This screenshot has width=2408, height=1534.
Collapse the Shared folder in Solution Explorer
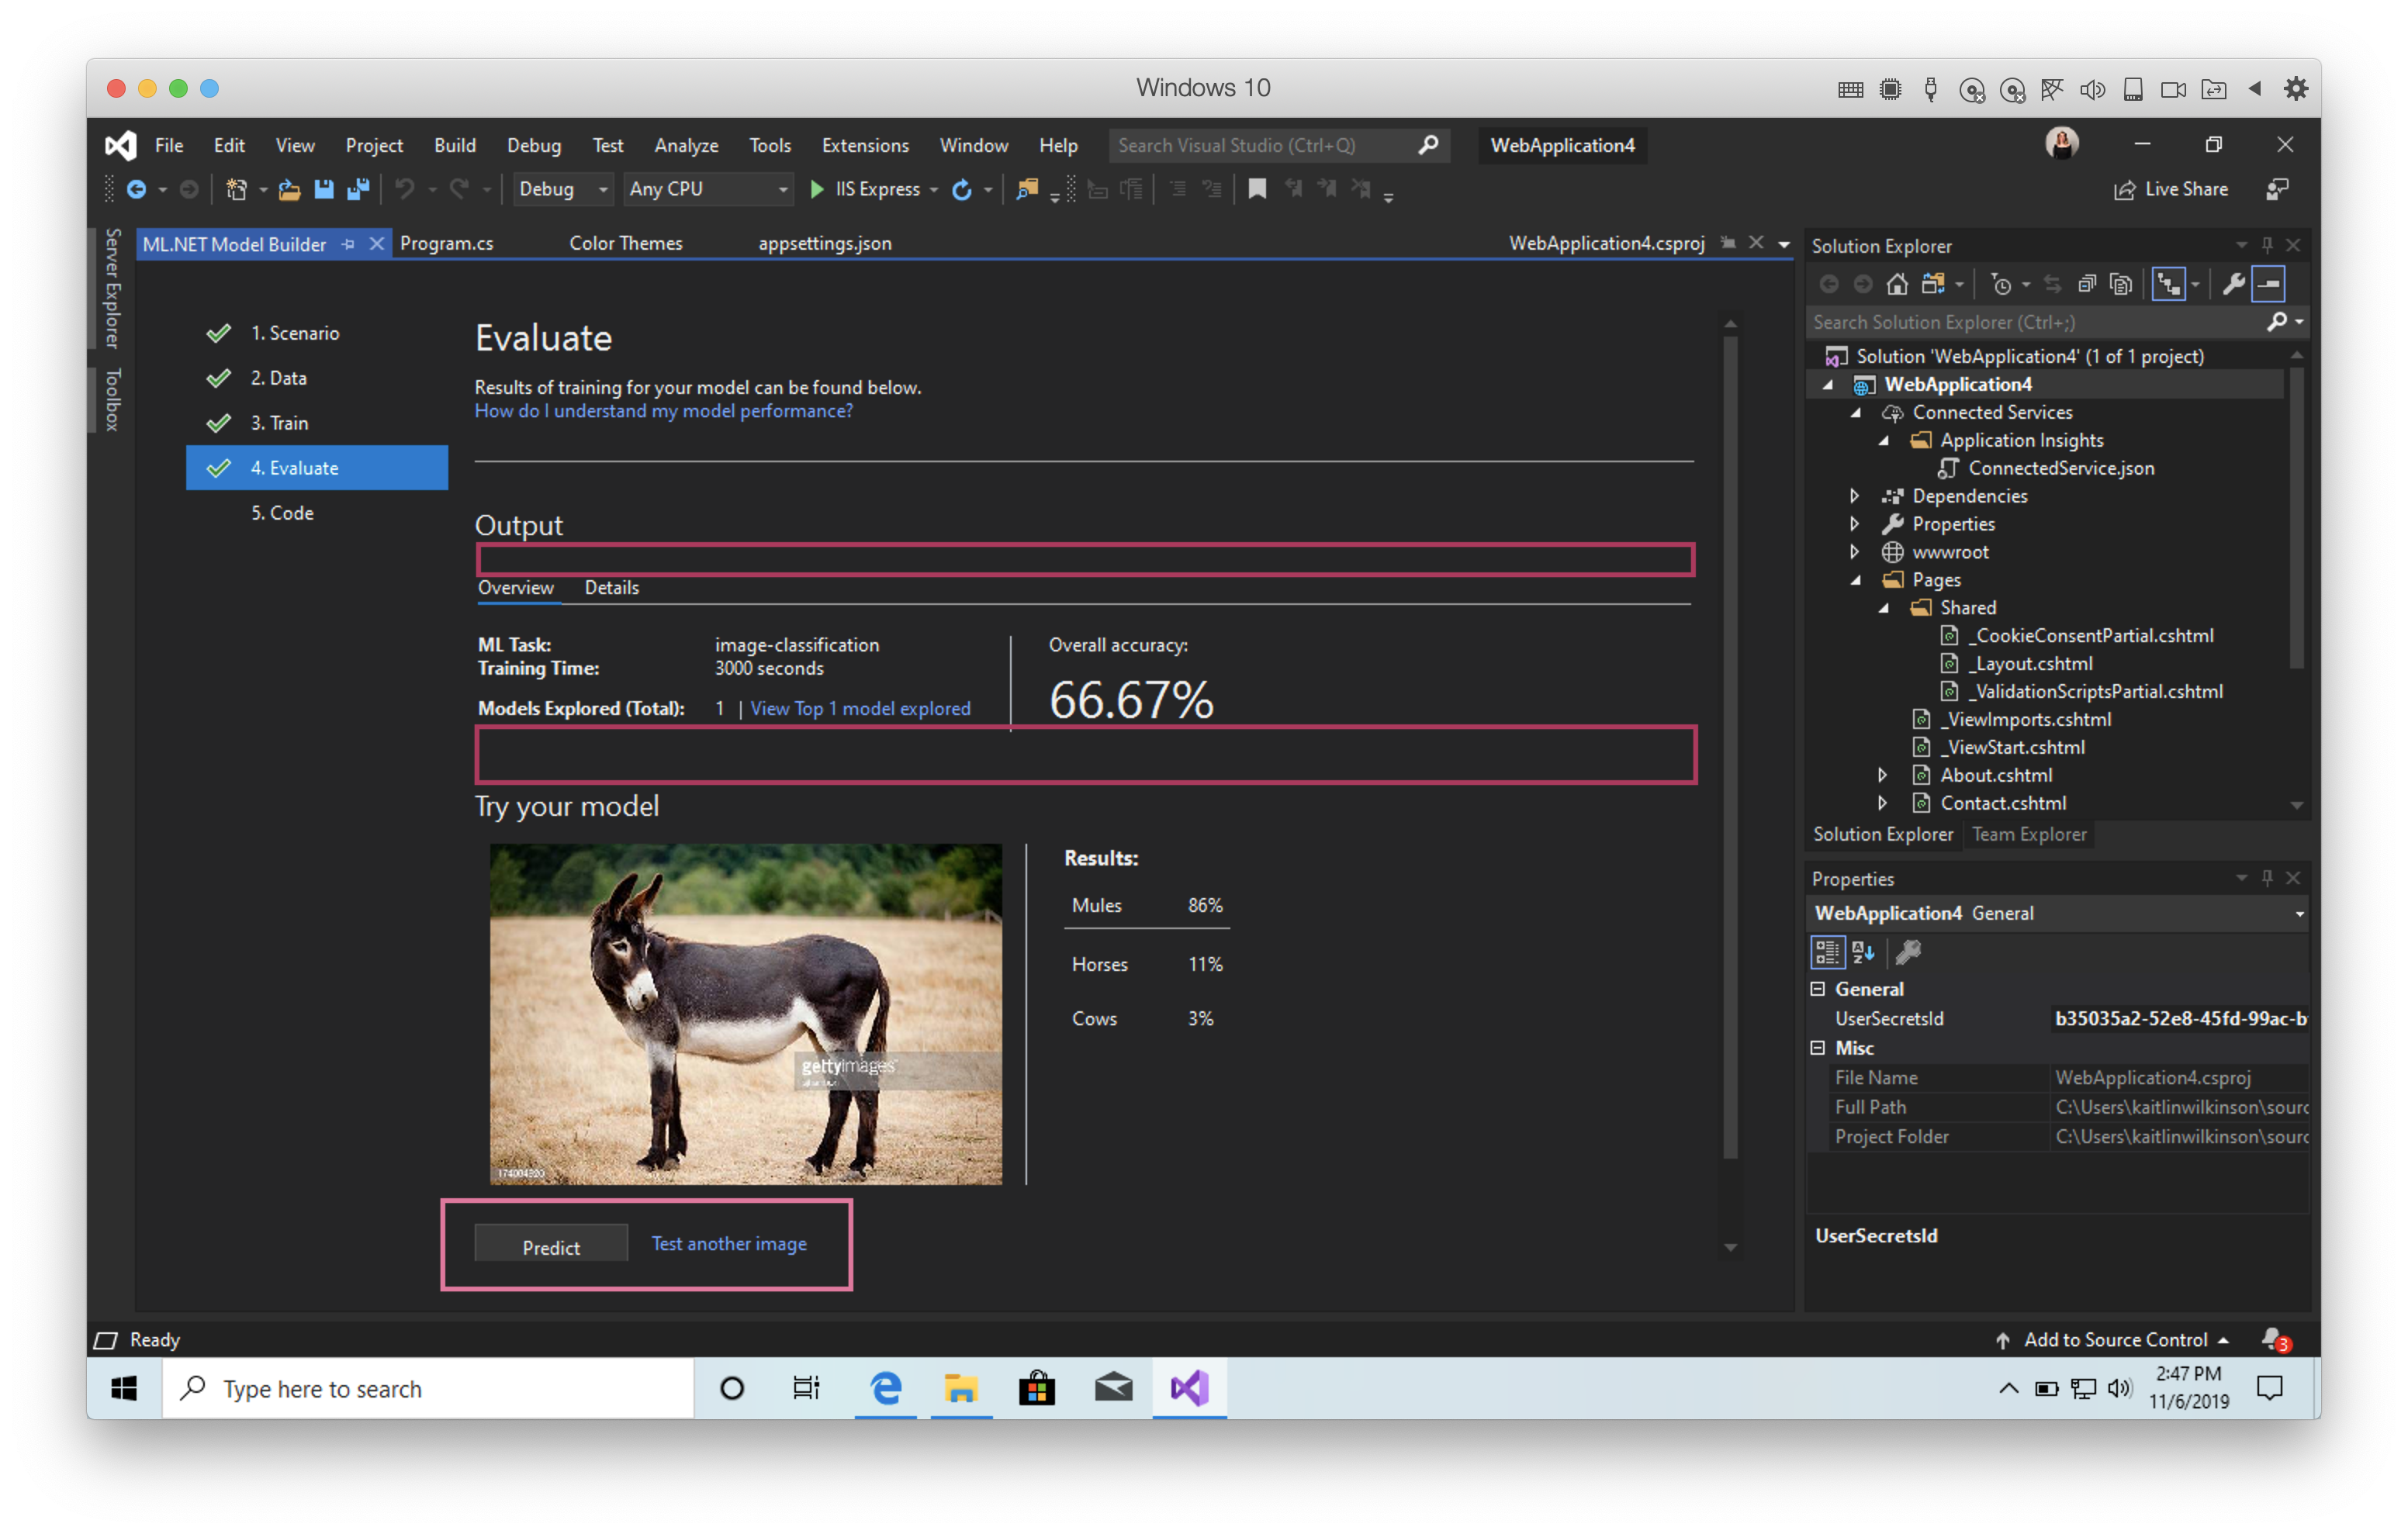(x=1884, y=607)
